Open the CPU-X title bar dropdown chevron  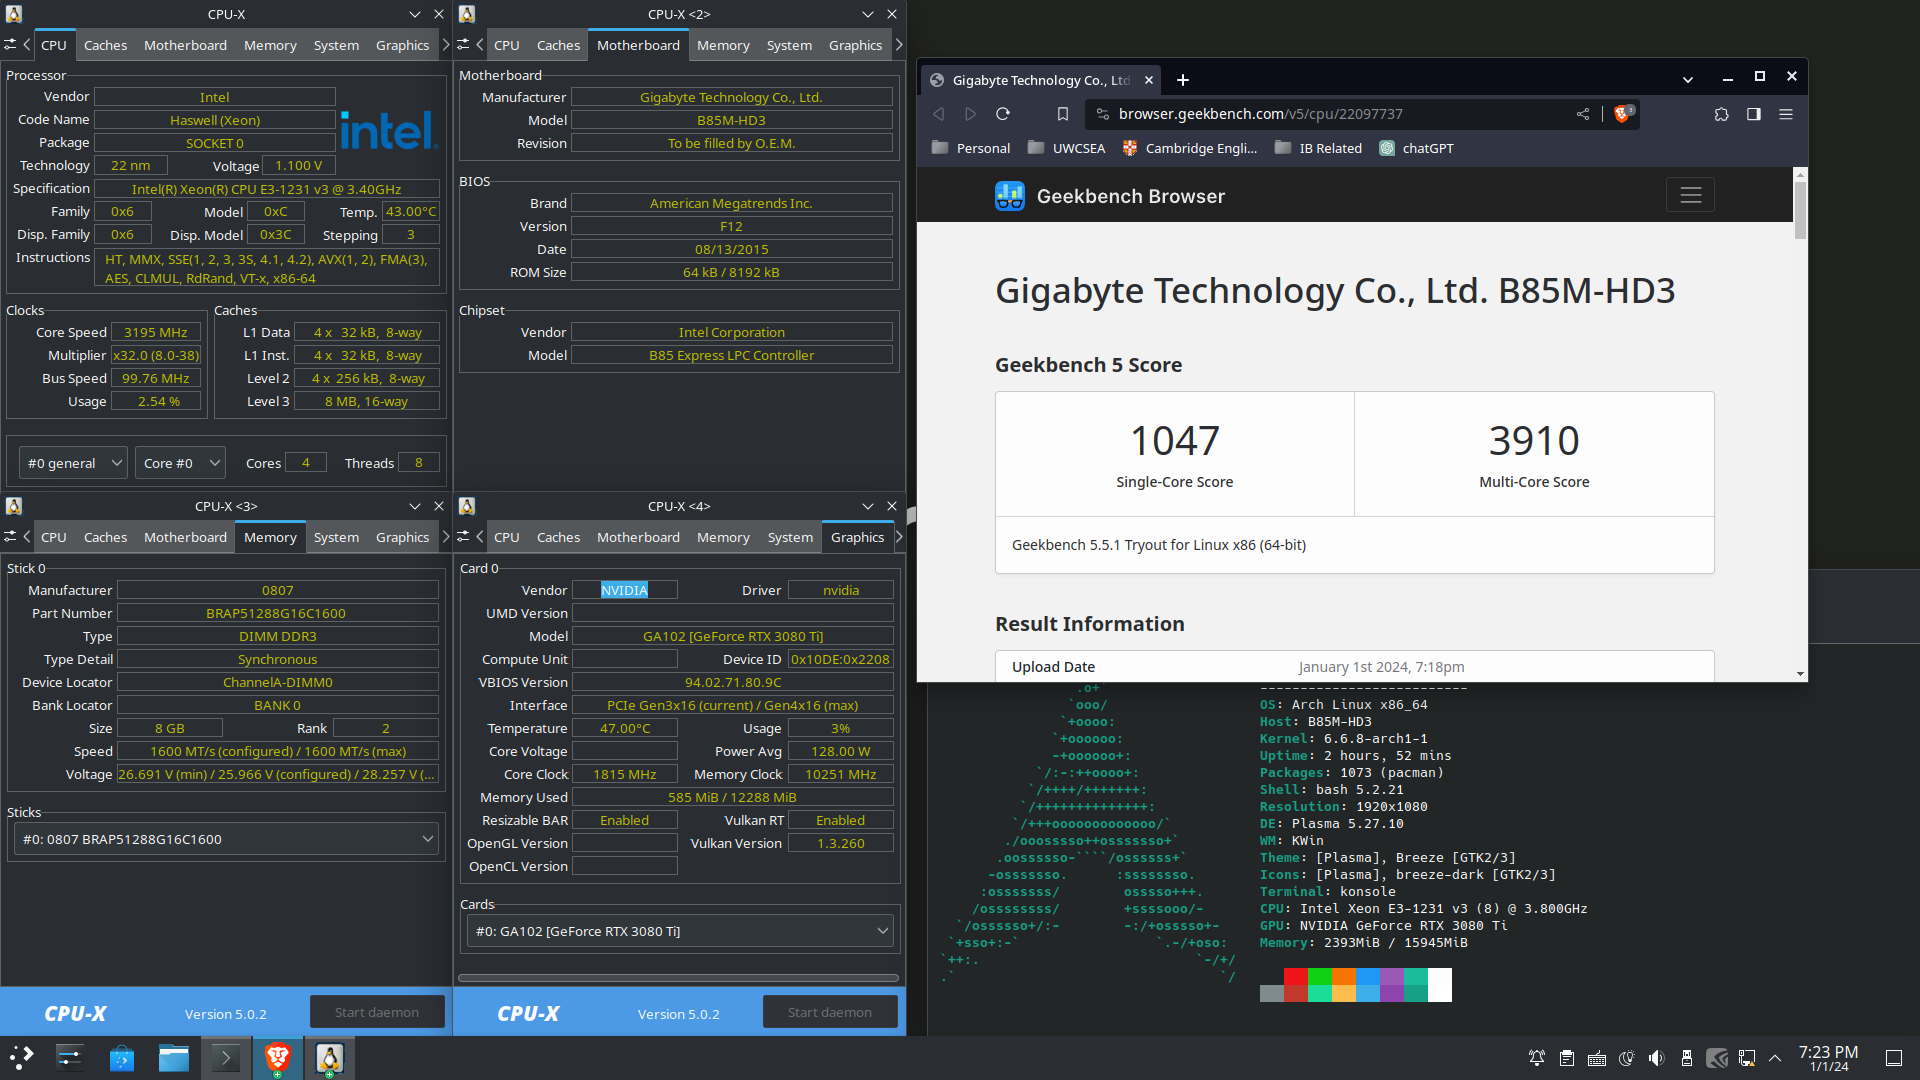(x=415, y=14)
